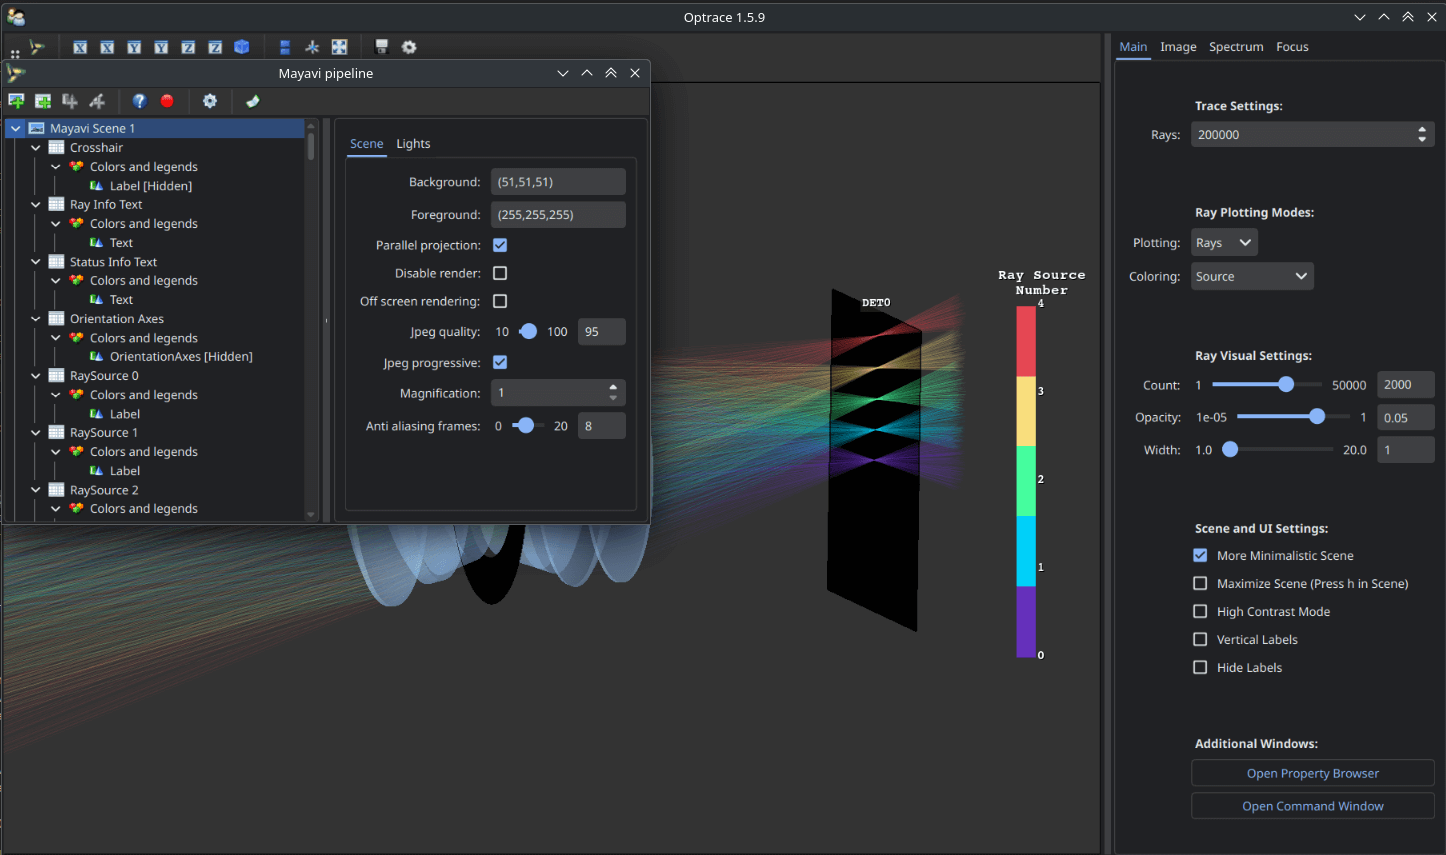Enable Maximize Scene checkbox
This screenshot has width=1446, height=855.
click(1200, 584)
